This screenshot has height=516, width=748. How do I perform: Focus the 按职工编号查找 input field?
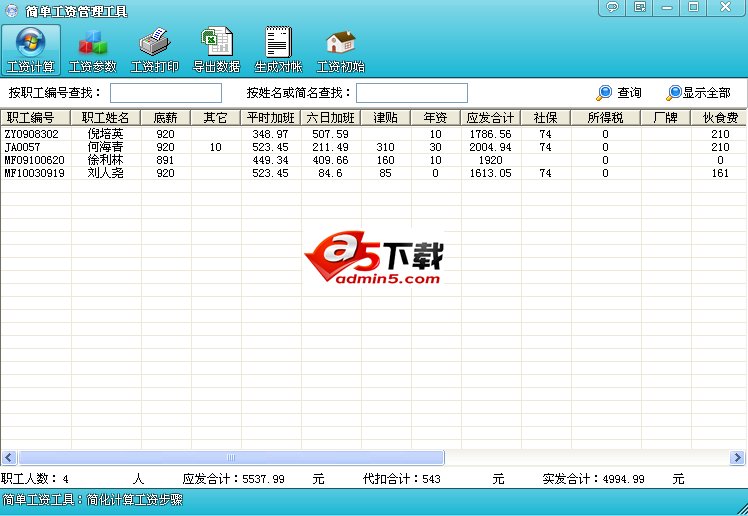tap(166, 93)
